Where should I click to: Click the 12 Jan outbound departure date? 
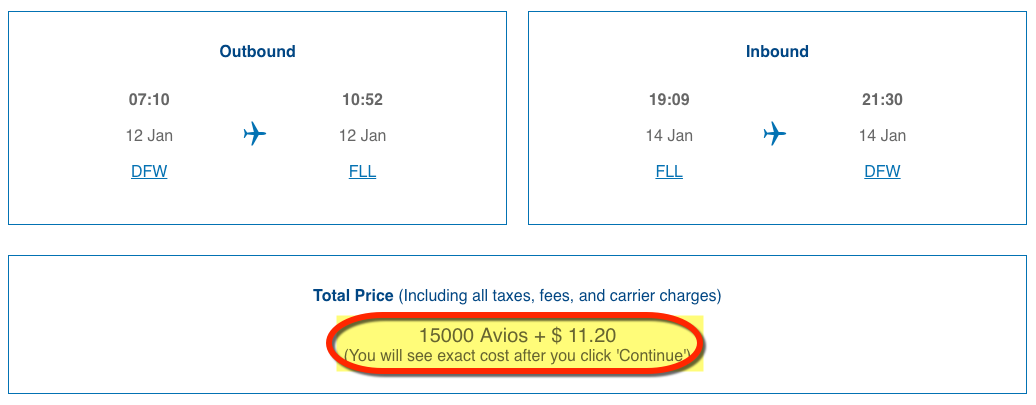tap(149, 135)
